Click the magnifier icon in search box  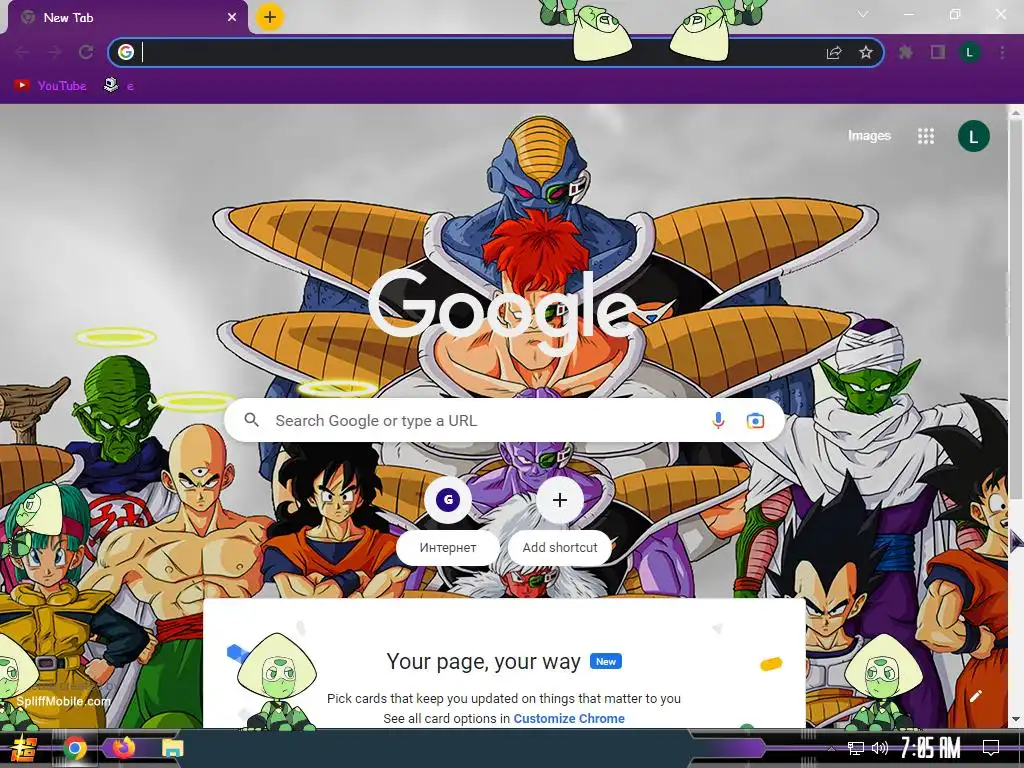coord(251,420)
